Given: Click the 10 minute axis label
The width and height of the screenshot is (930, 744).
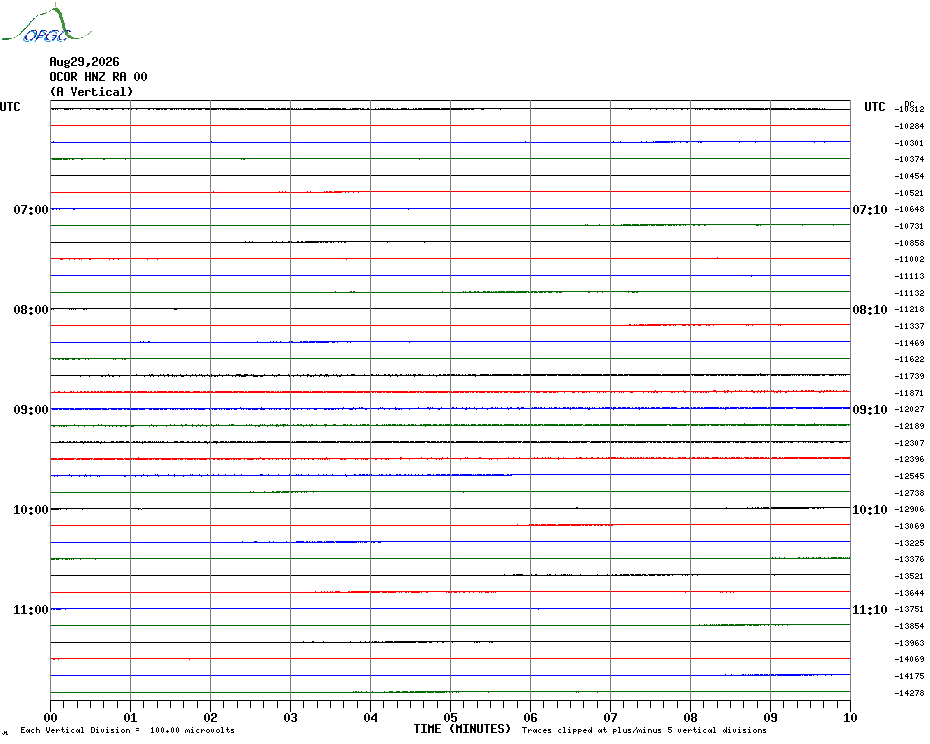Looking at the screenshot, I should pos(851,717).
